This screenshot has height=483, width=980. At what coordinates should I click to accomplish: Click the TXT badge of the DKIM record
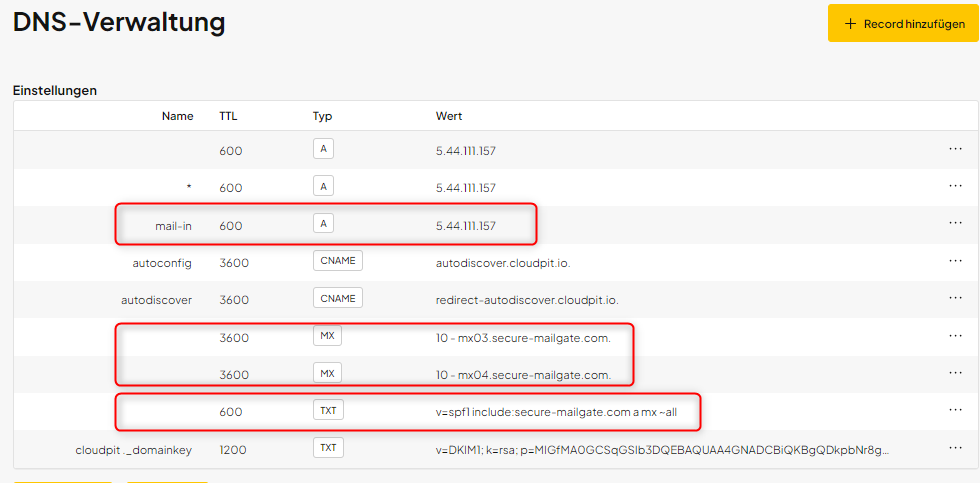[x=328, y=448]
